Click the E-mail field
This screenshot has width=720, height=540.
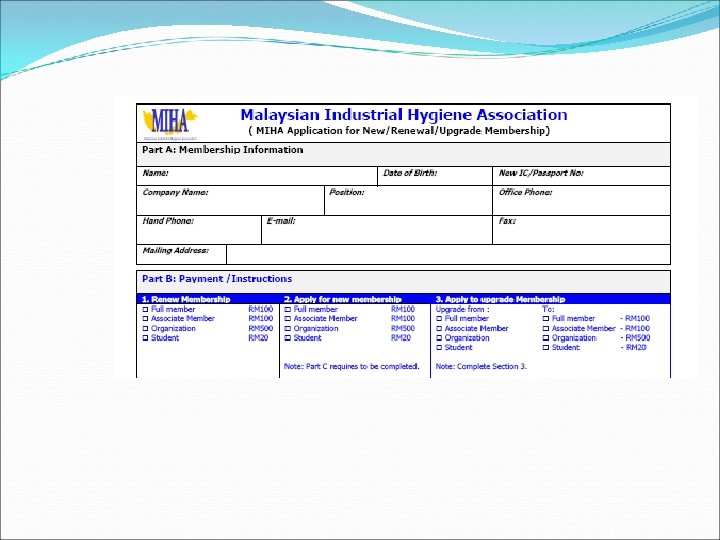pos(377,230)
